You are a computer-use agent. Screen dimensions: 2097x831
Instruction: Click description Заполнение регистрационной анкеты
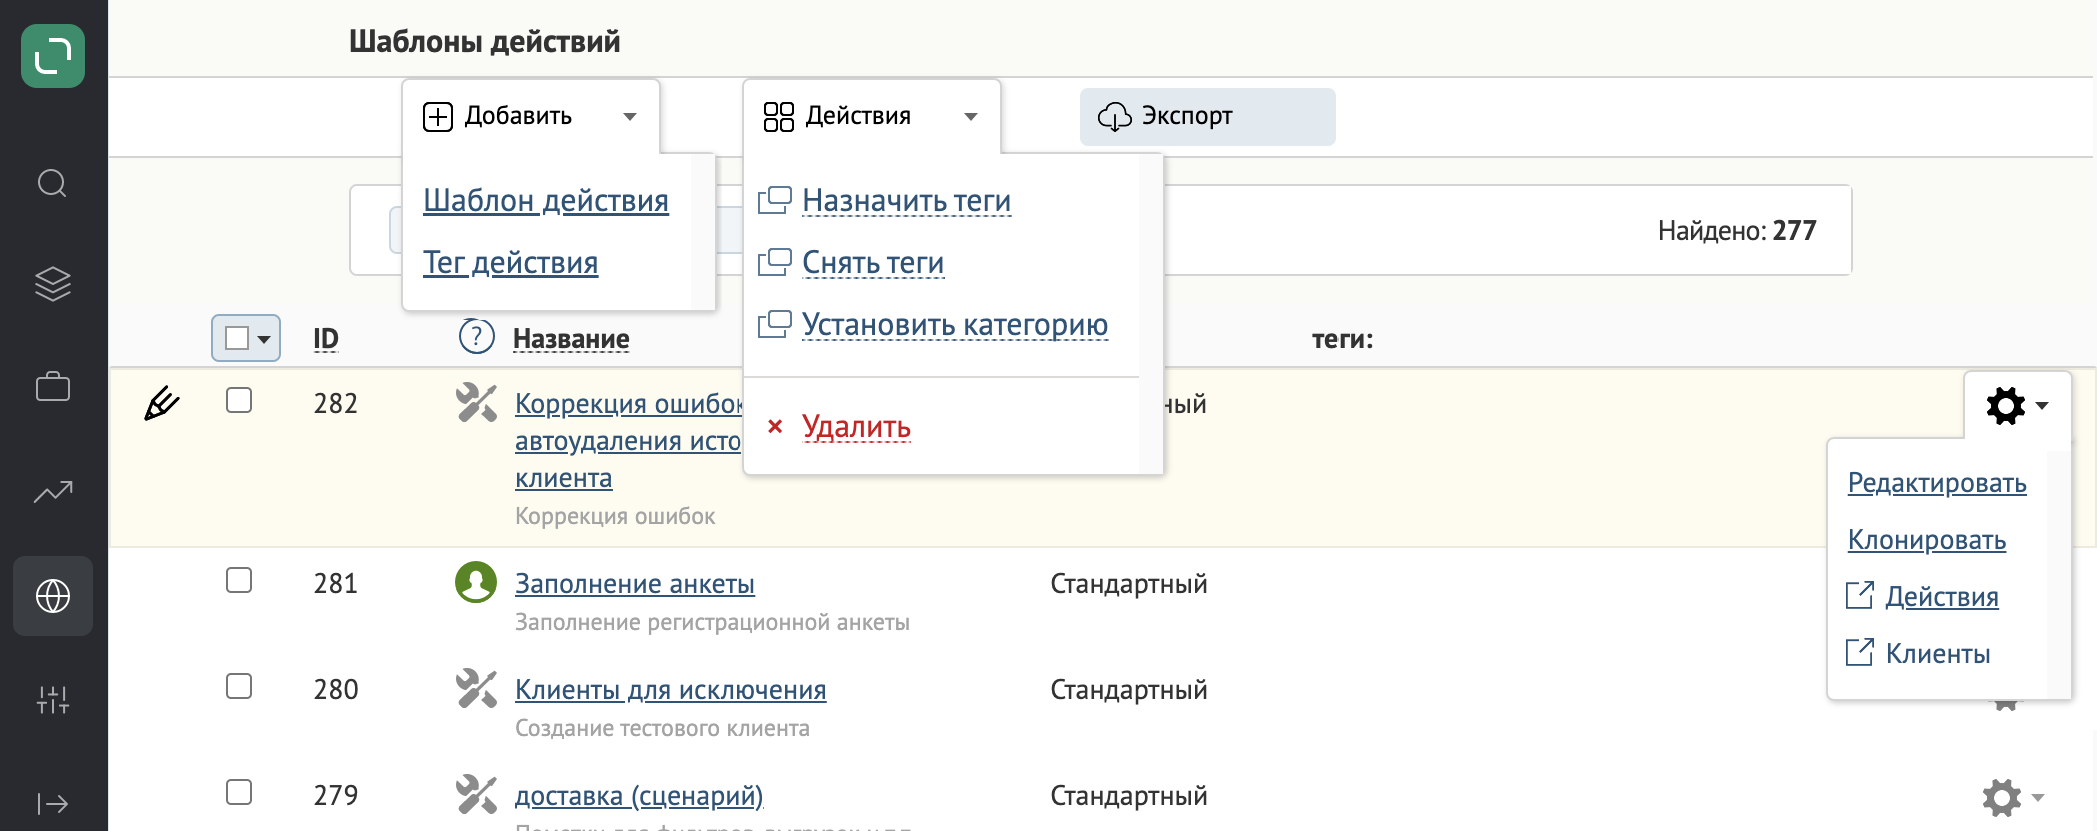(x=712, y=622)
